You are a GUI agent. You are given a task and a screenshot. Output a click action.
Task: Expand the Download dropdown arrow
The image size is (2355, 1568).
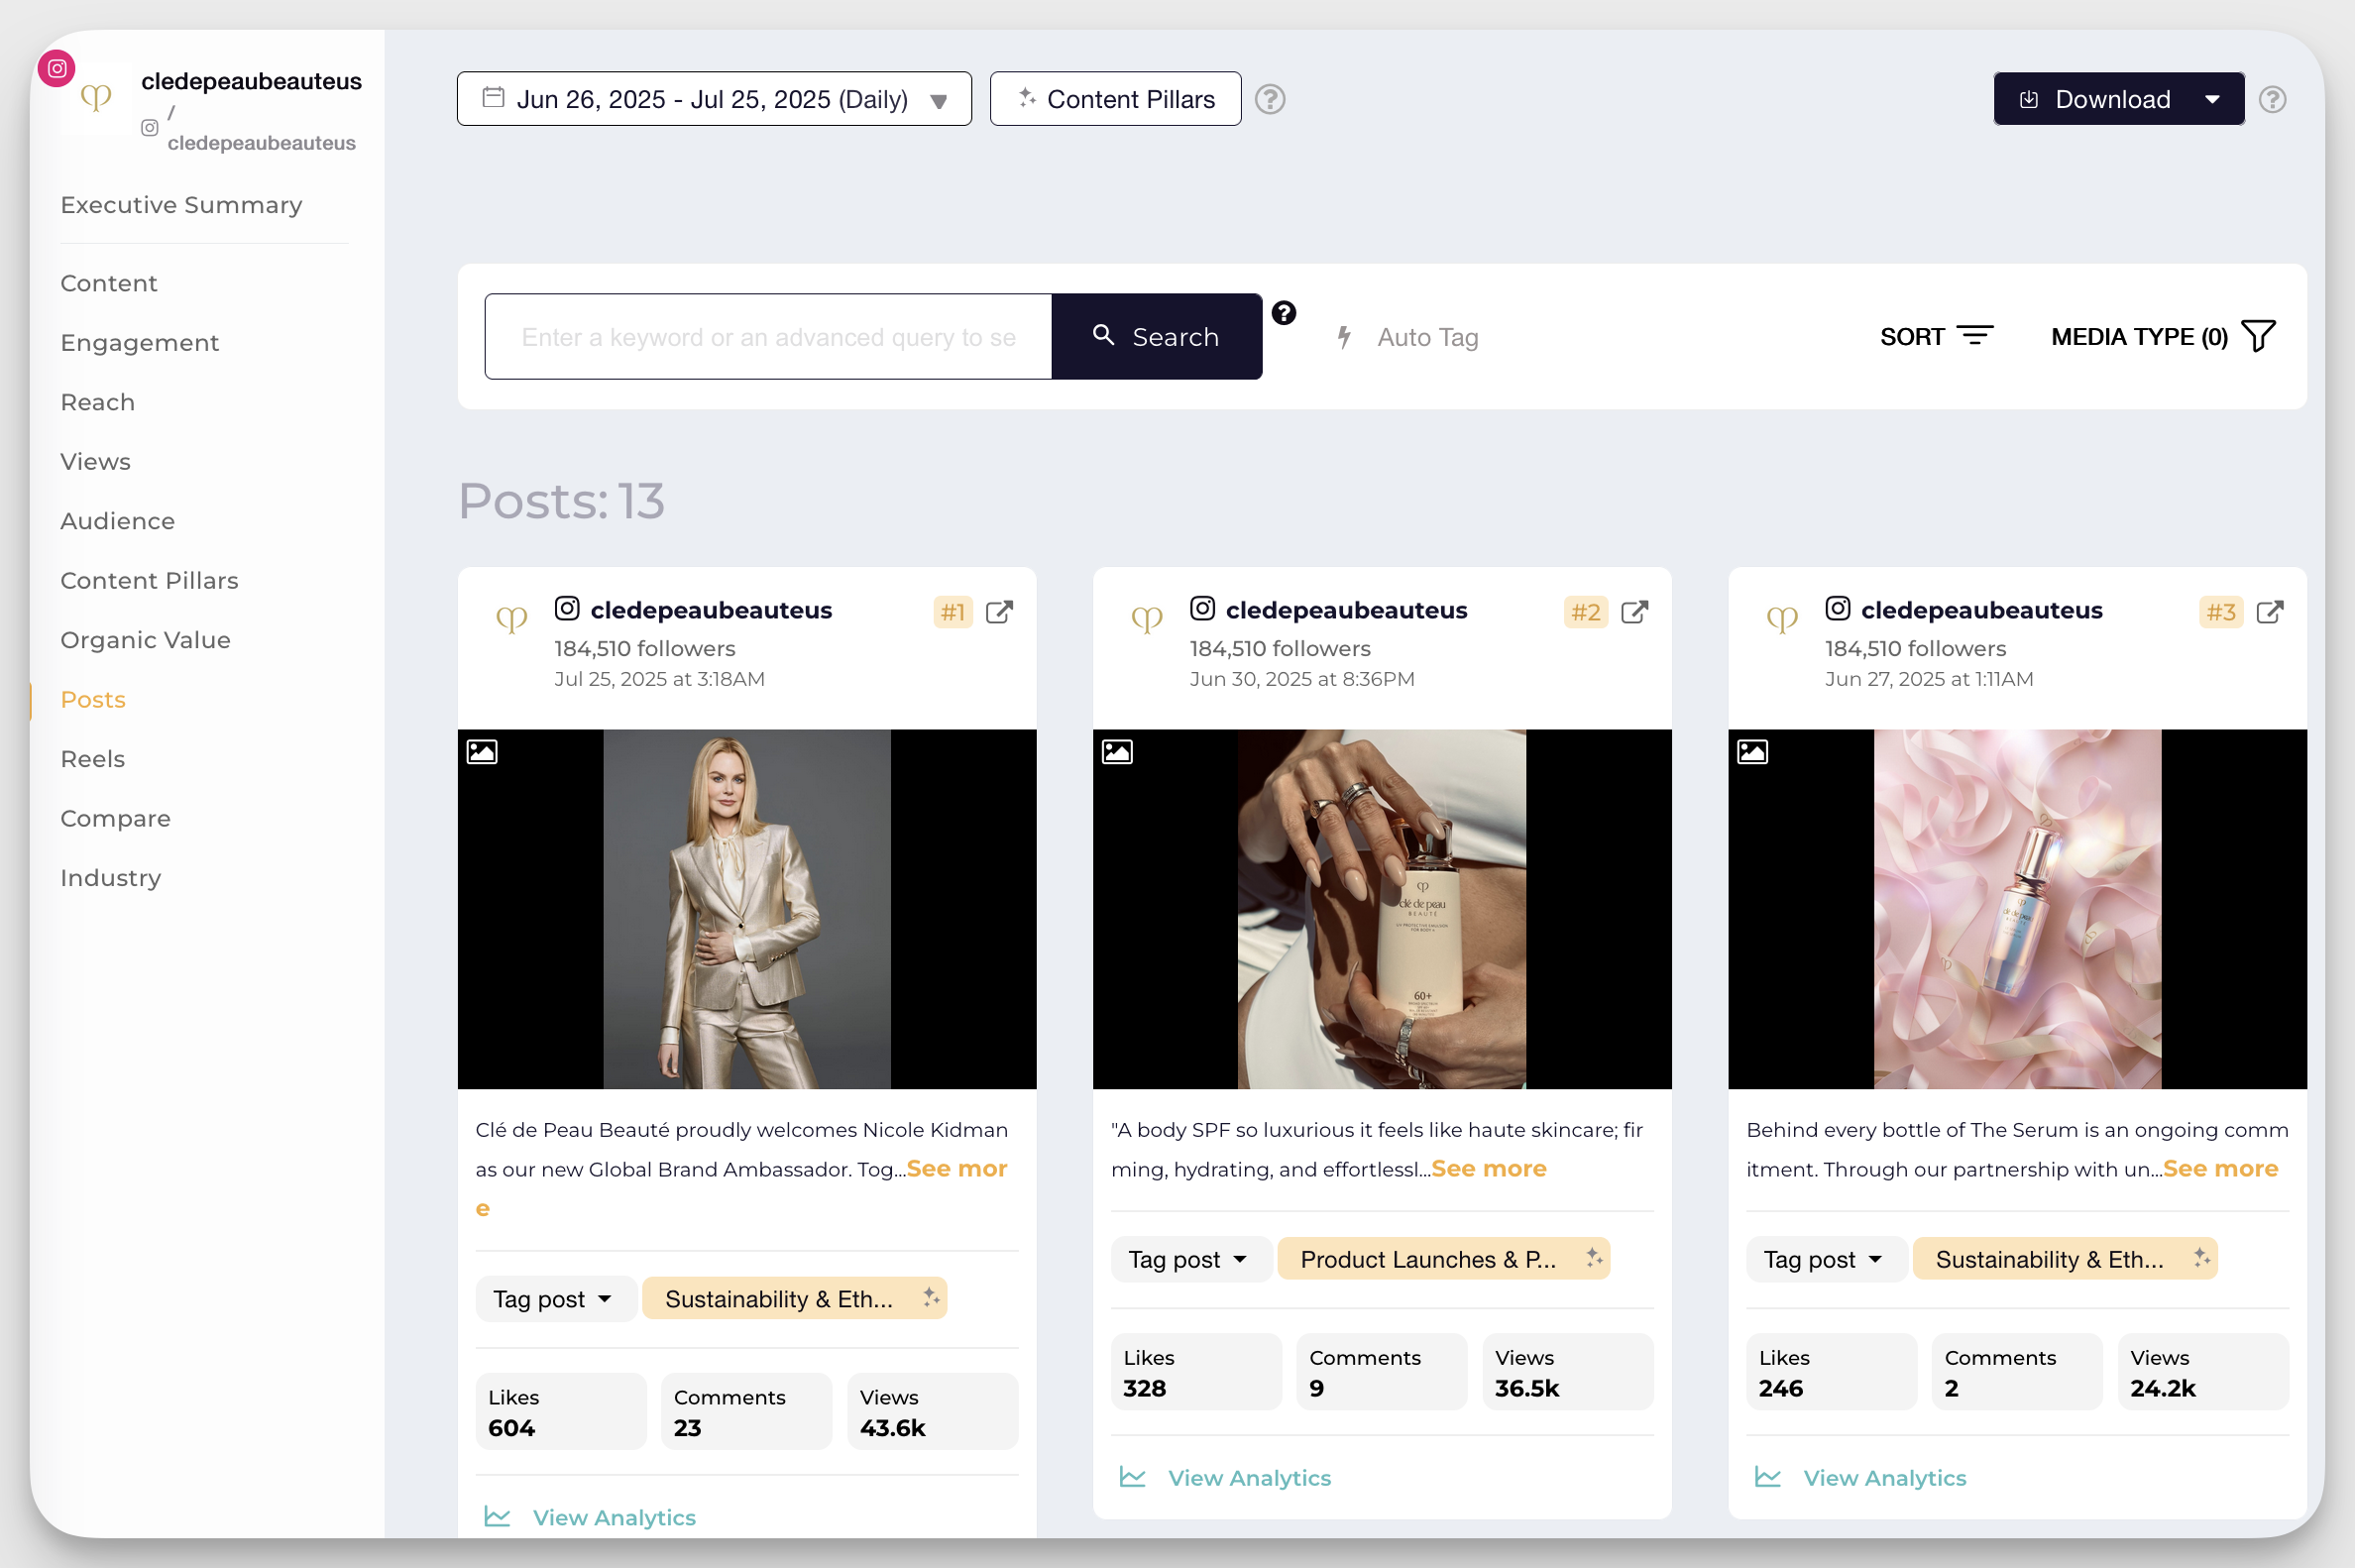[x=2212, y=99]
